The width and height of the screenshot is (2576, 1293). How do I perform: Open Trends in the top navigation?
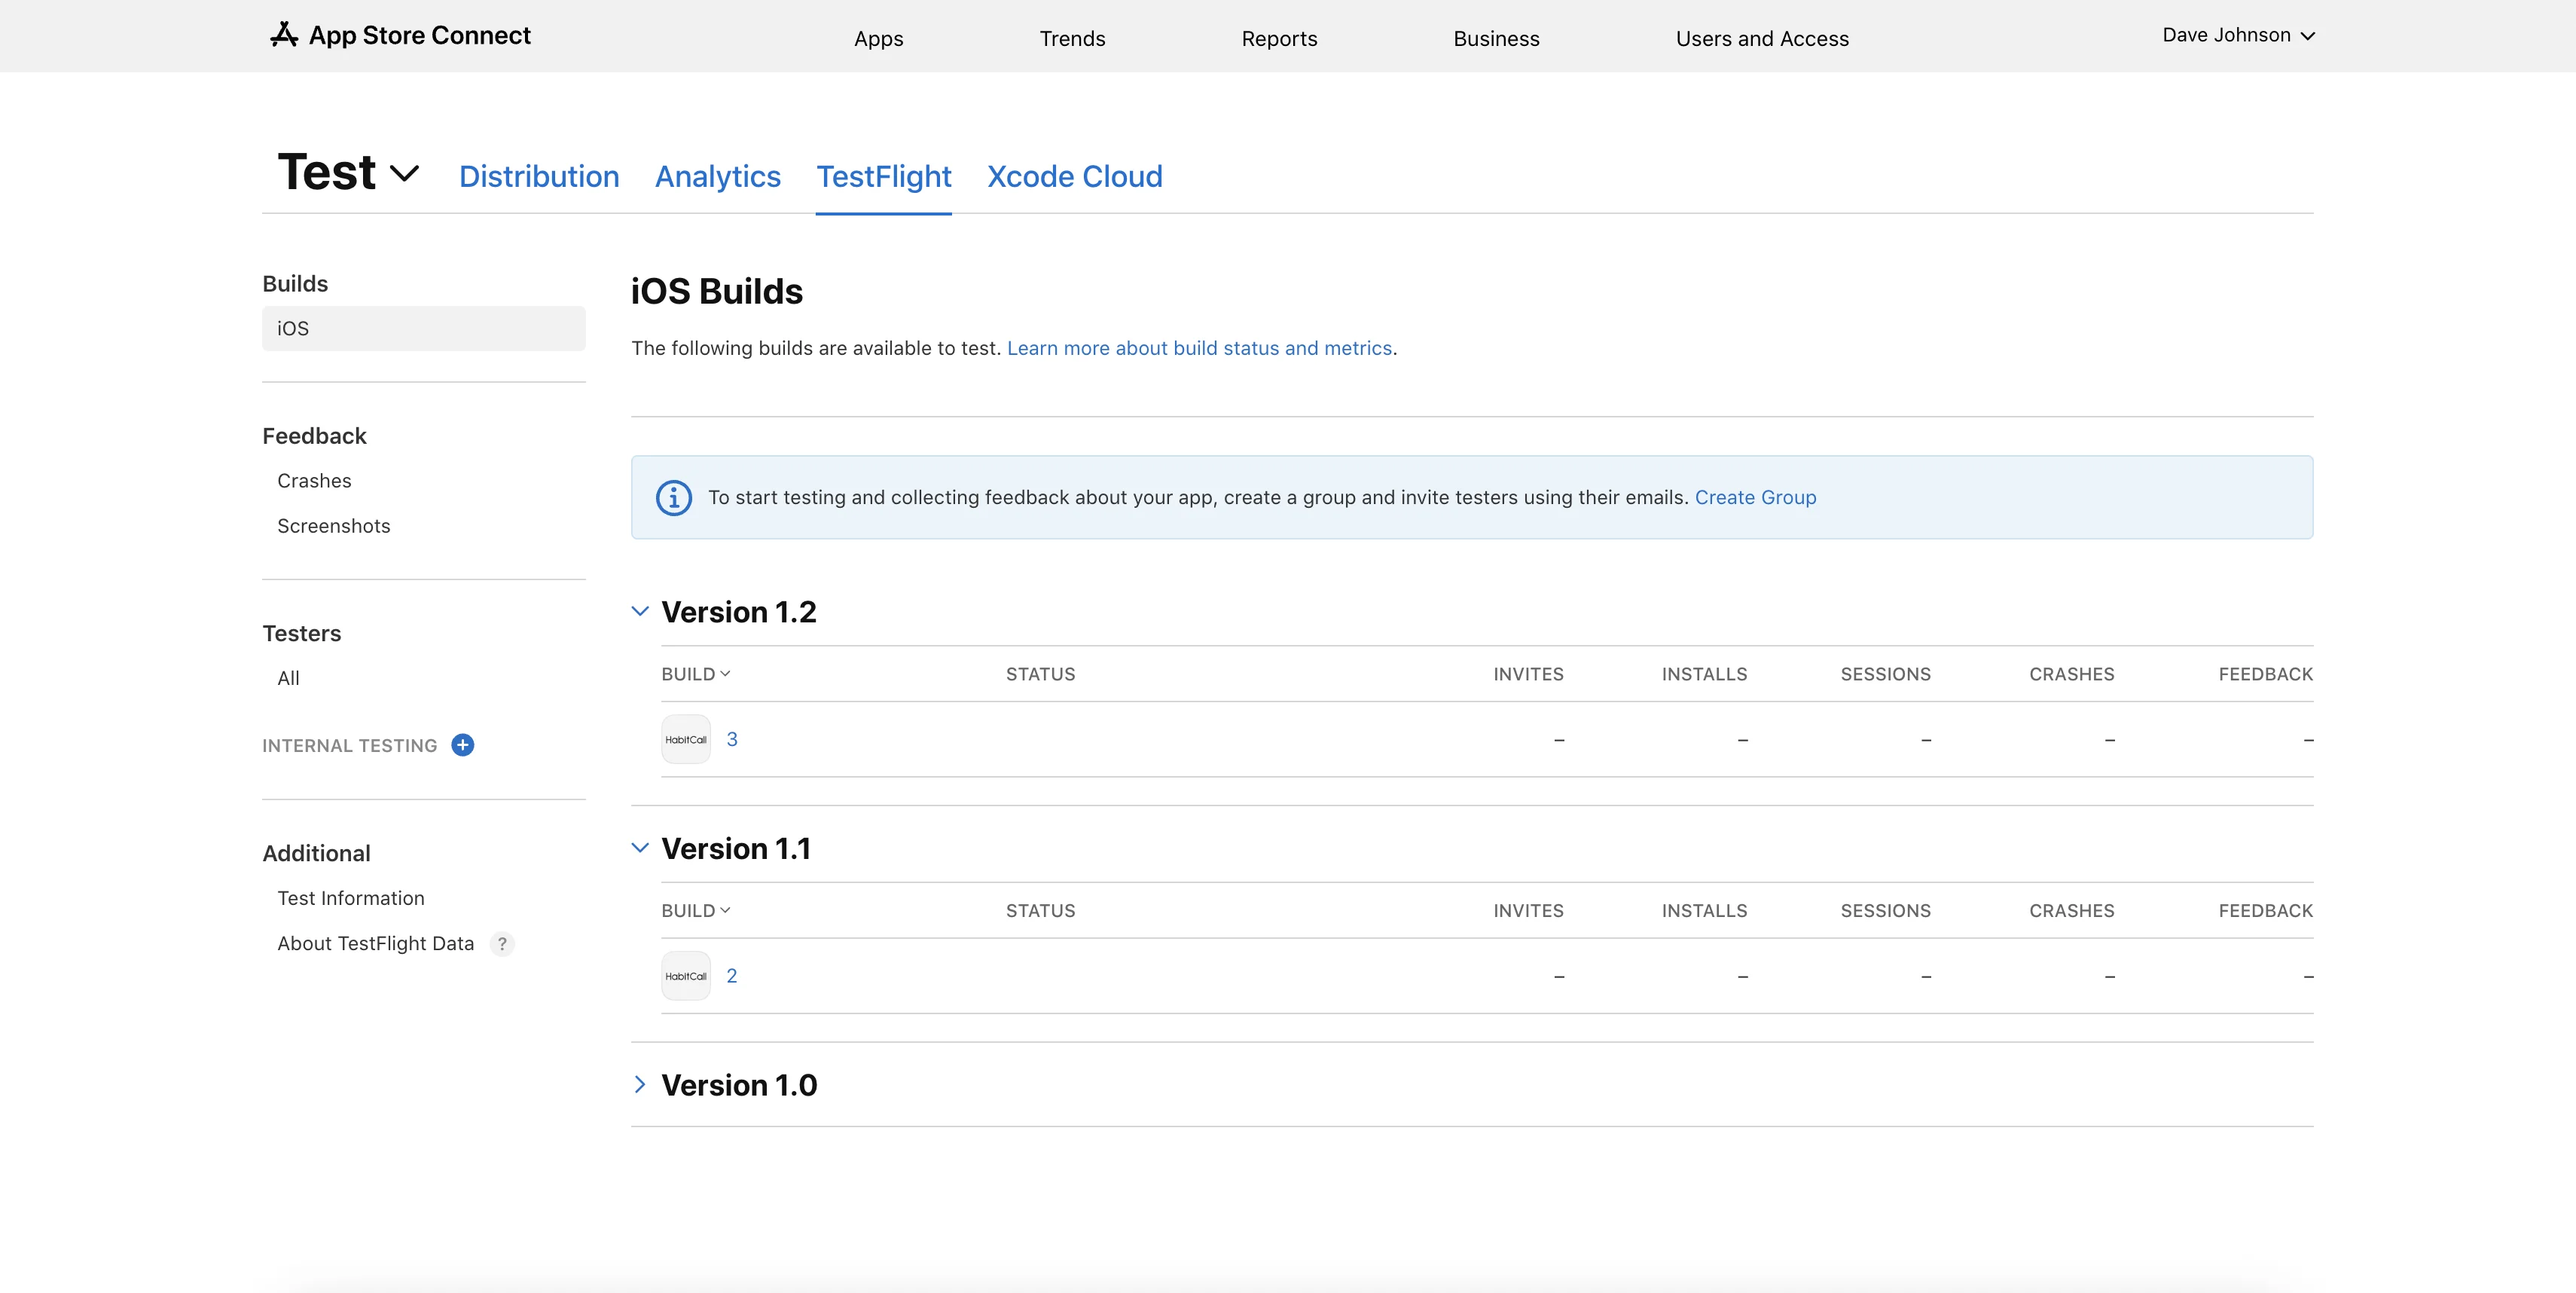(1072, 38)
